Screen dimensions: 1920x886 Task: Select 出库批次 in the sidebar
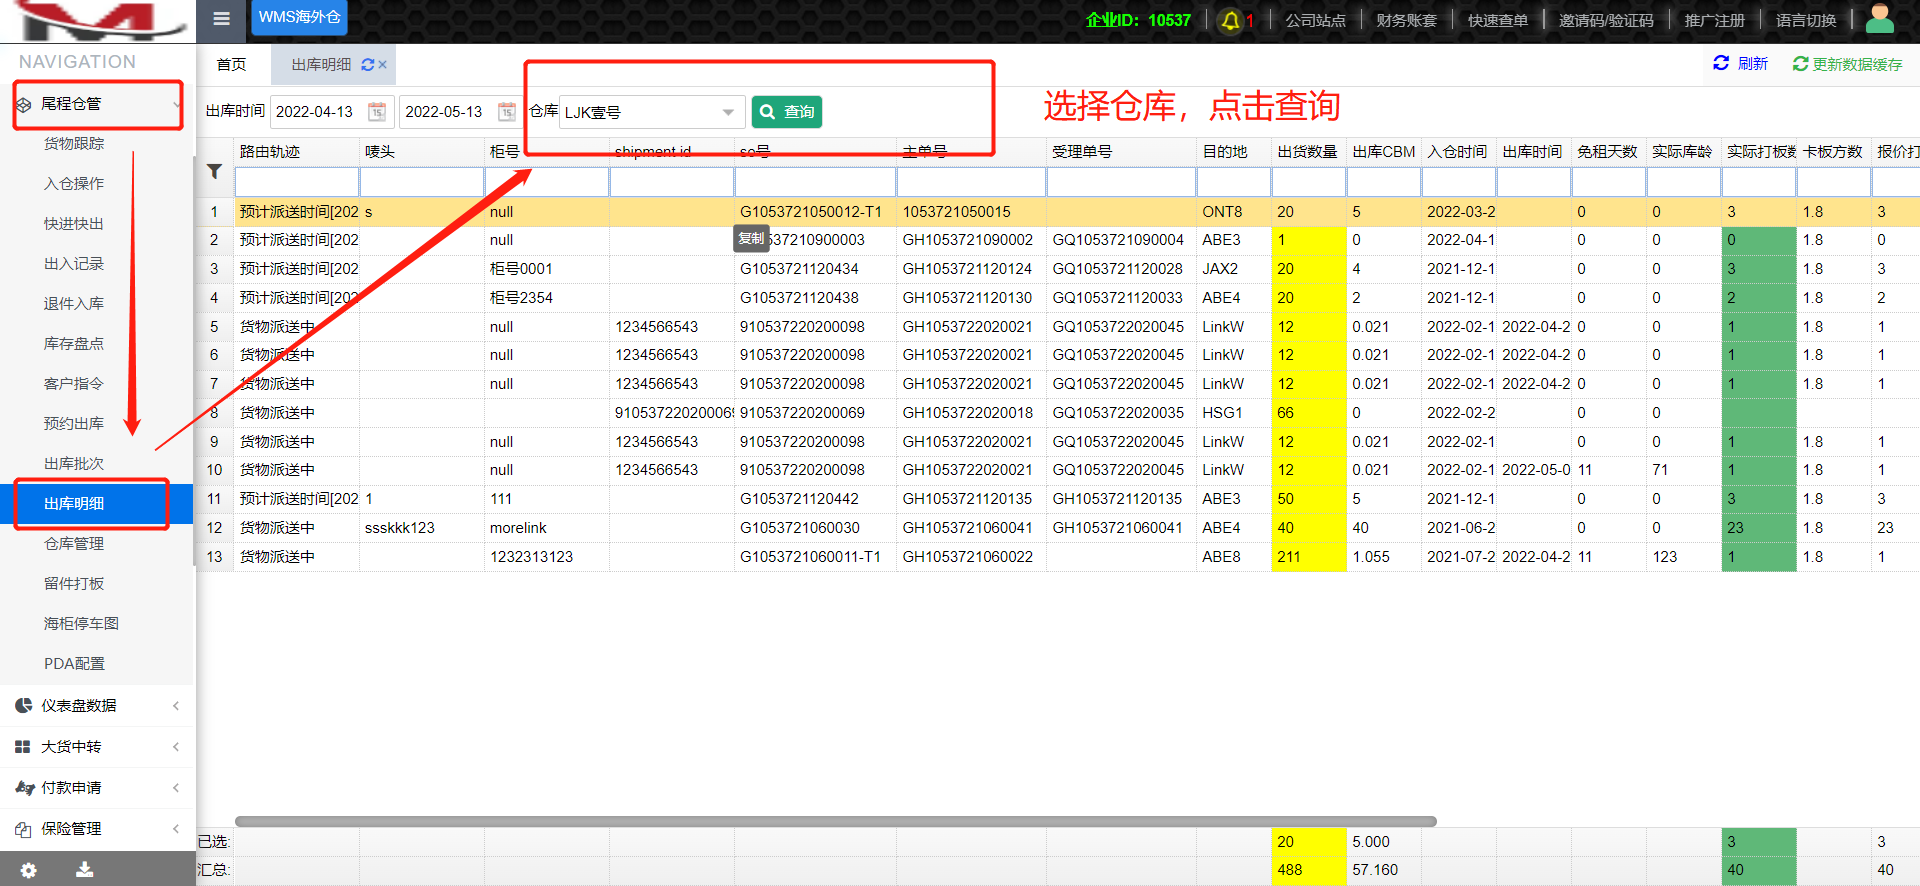(74, 464)
